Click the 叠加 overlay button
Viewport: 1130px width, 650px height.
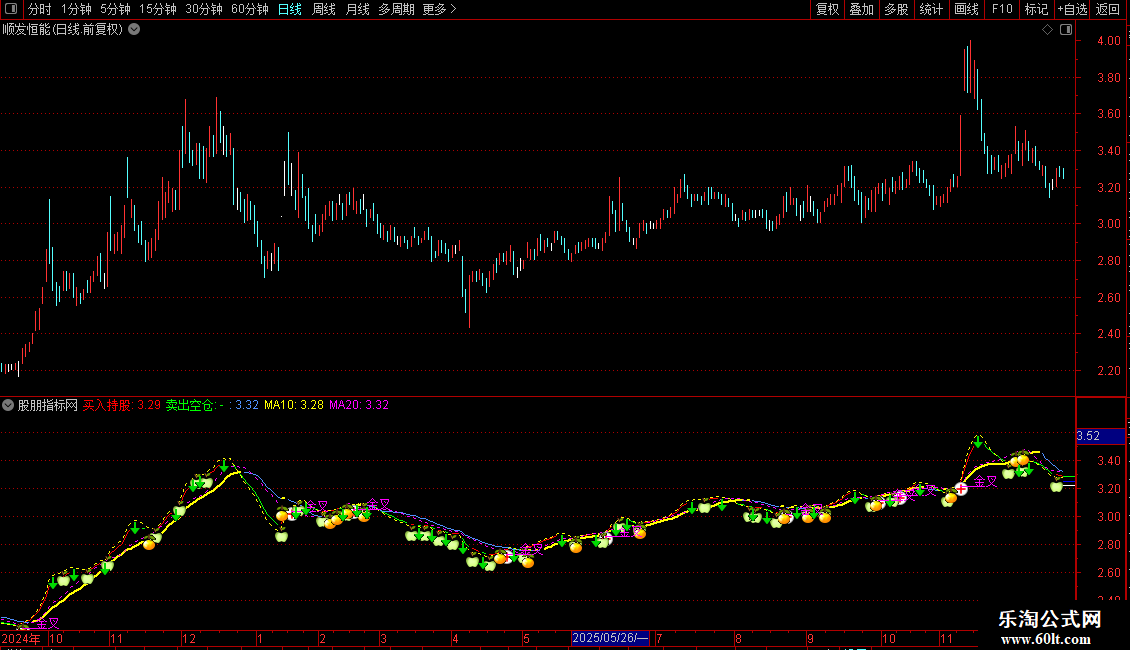click(861, 9)
